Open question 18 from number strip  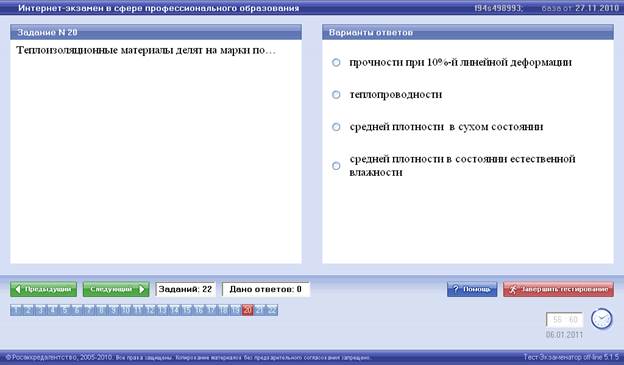tap(223, 310)
